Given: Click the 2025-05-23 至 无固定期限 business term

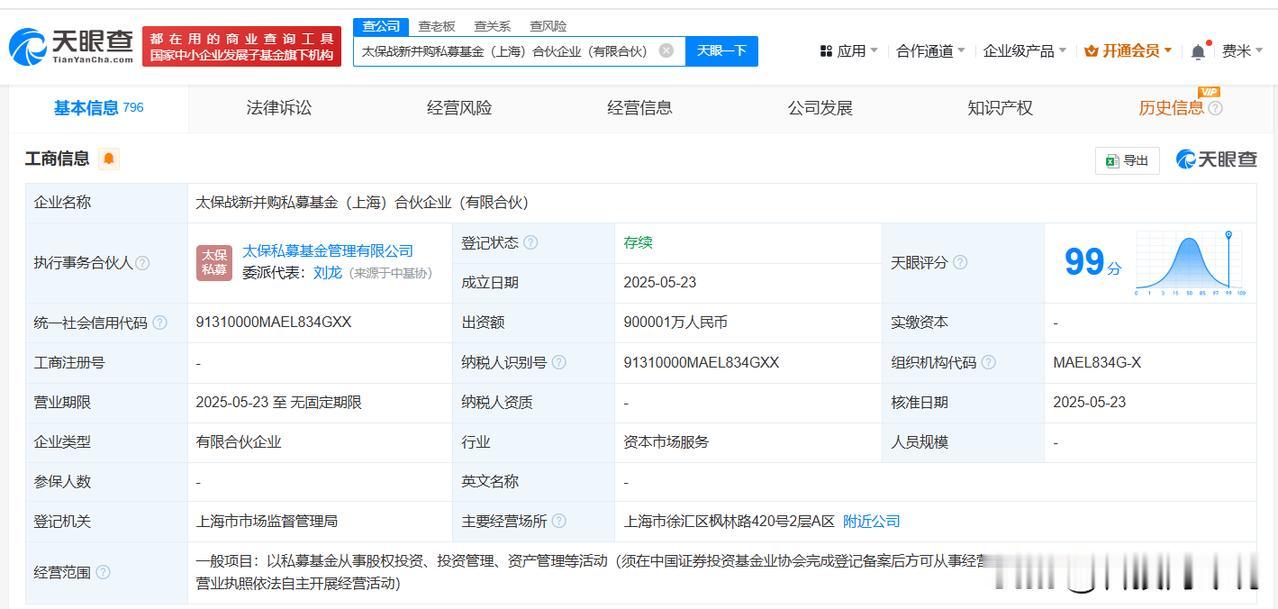Looking at the screenshot, I should [279, 402].
